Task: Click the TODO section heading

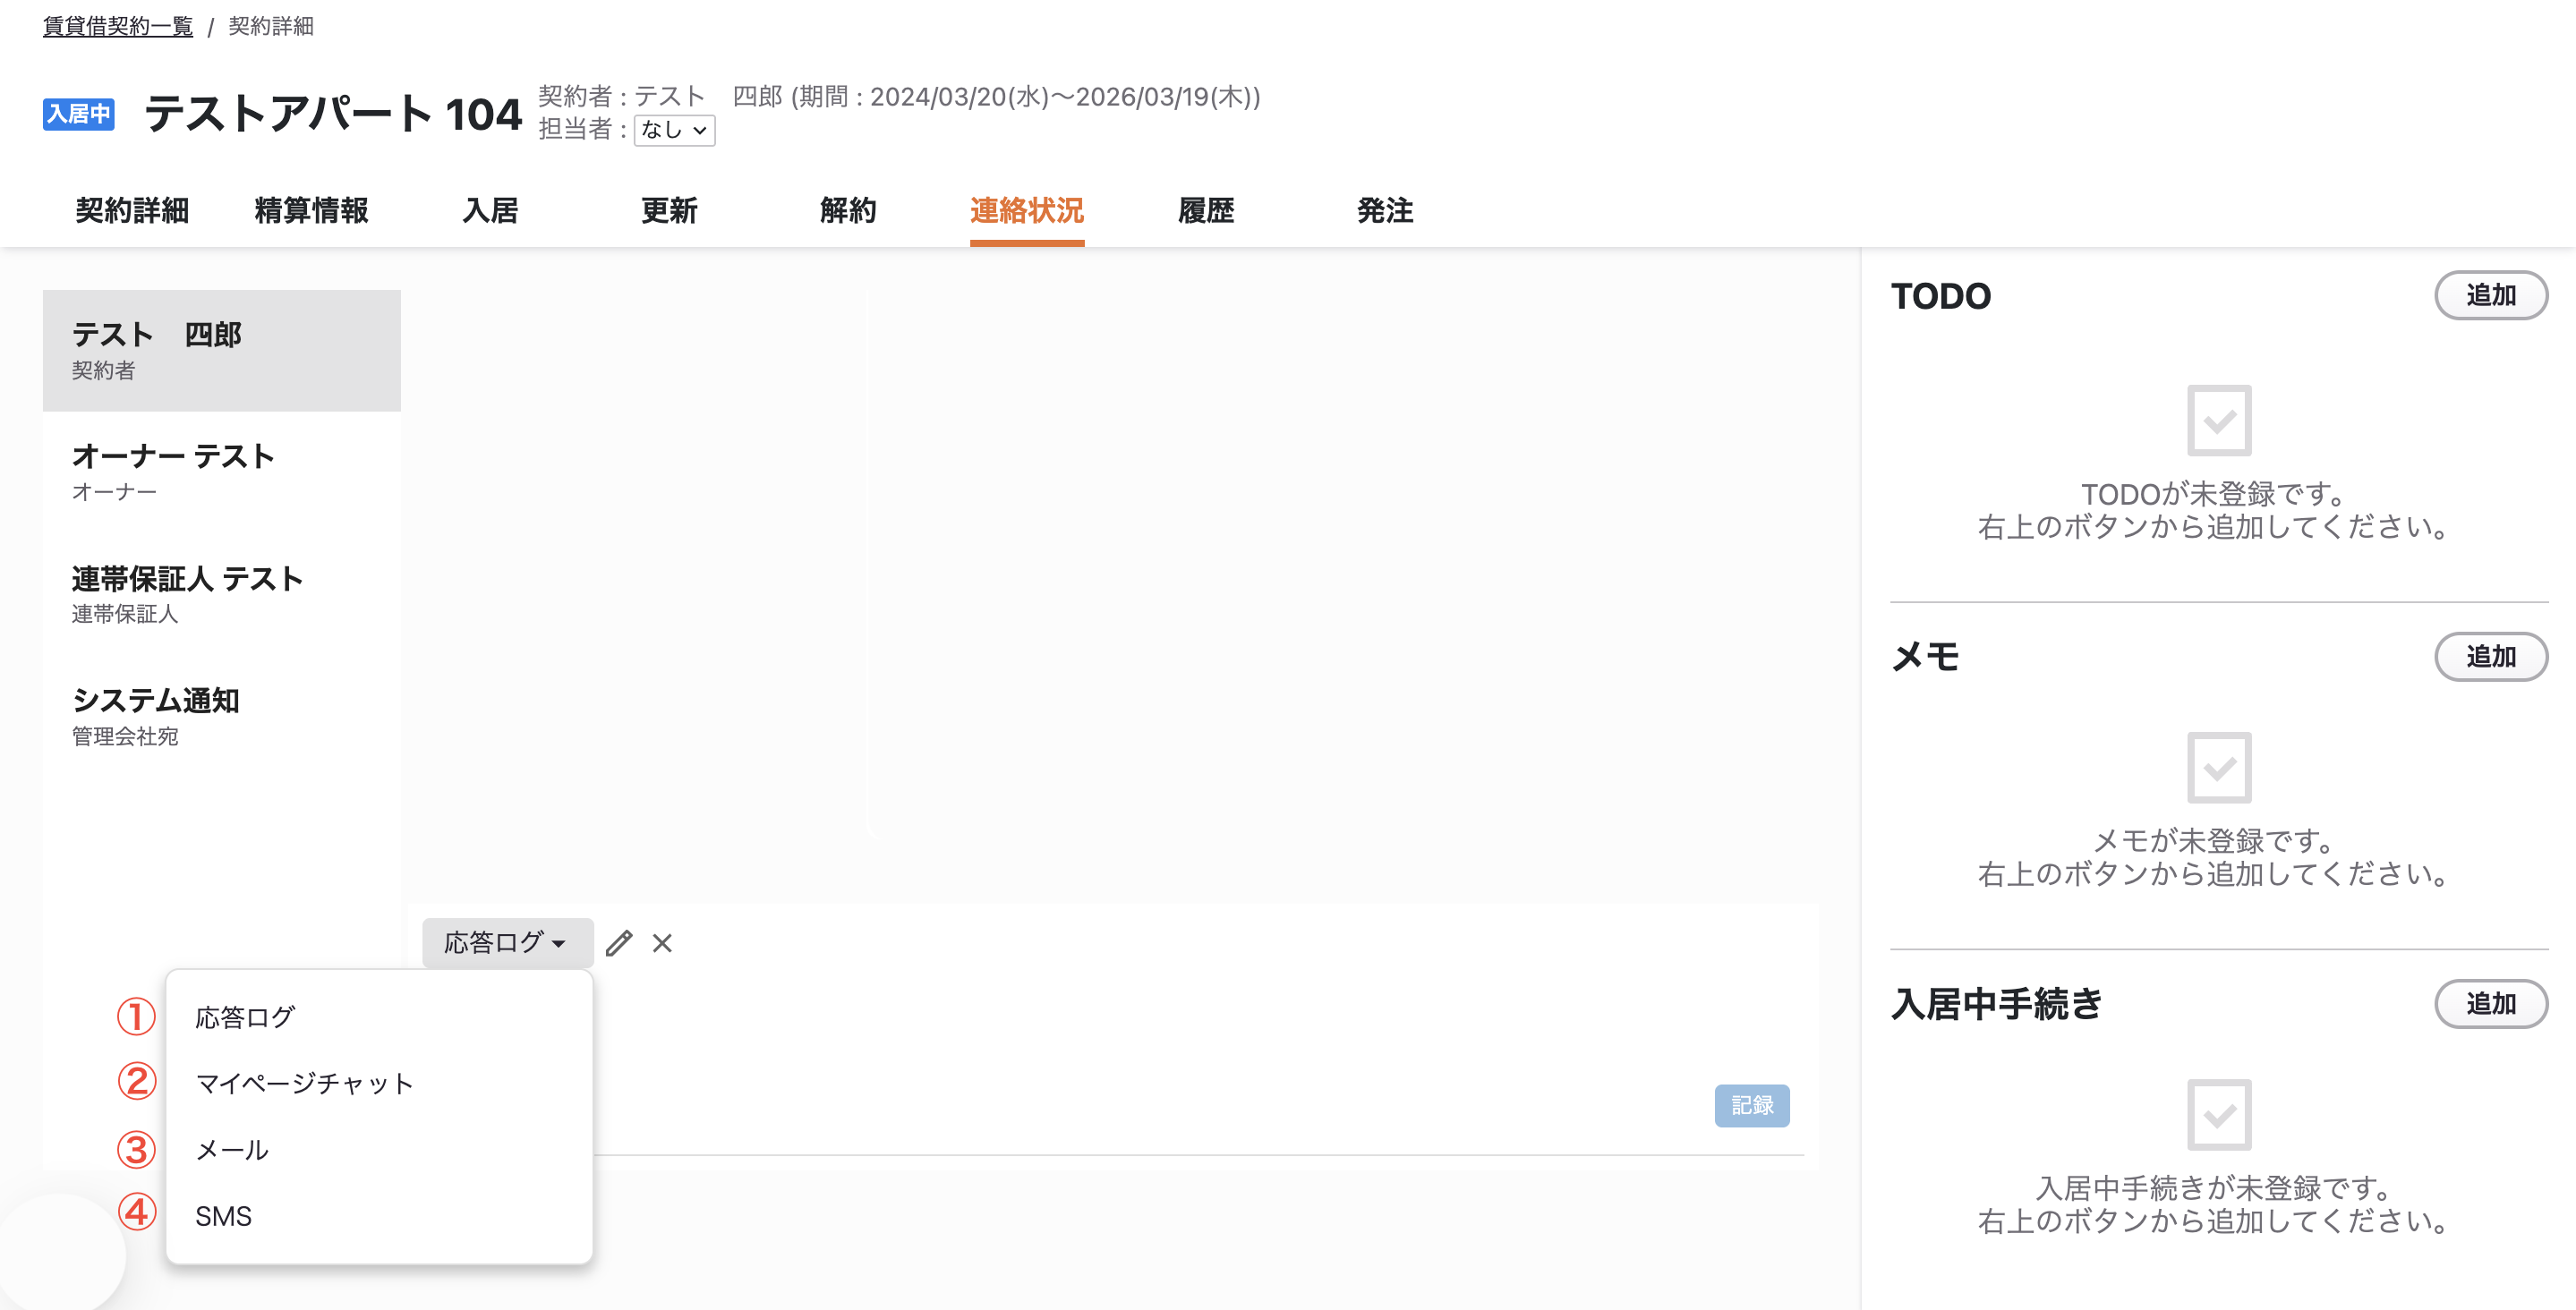Action: click(1940, 296)
